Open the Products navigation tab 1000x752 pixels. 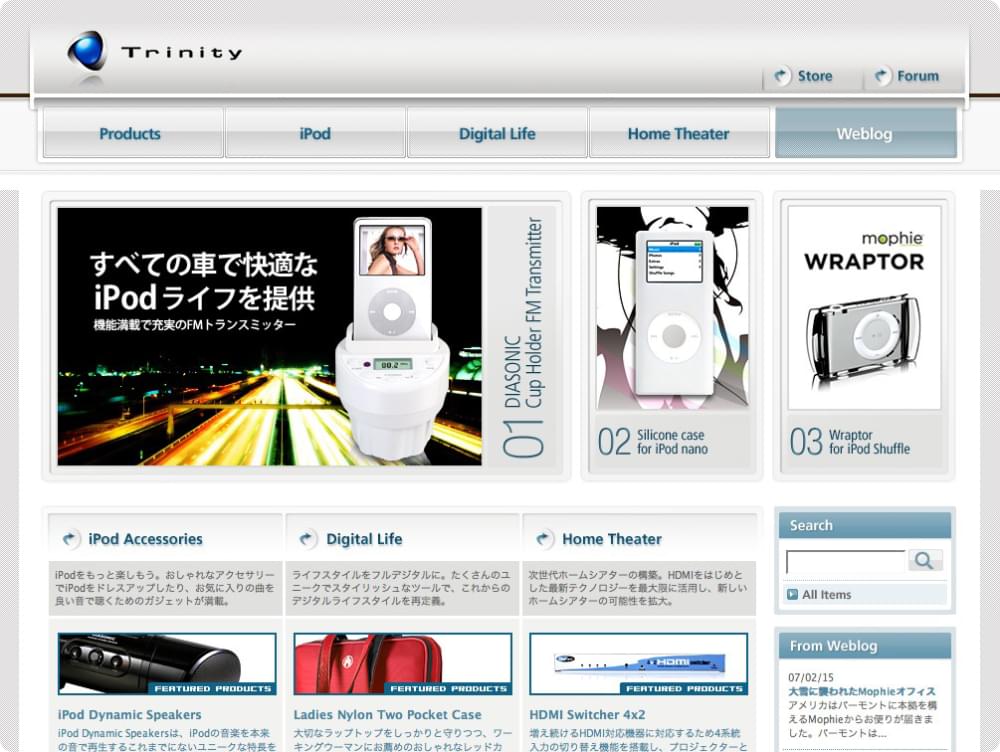click(131, 134)
